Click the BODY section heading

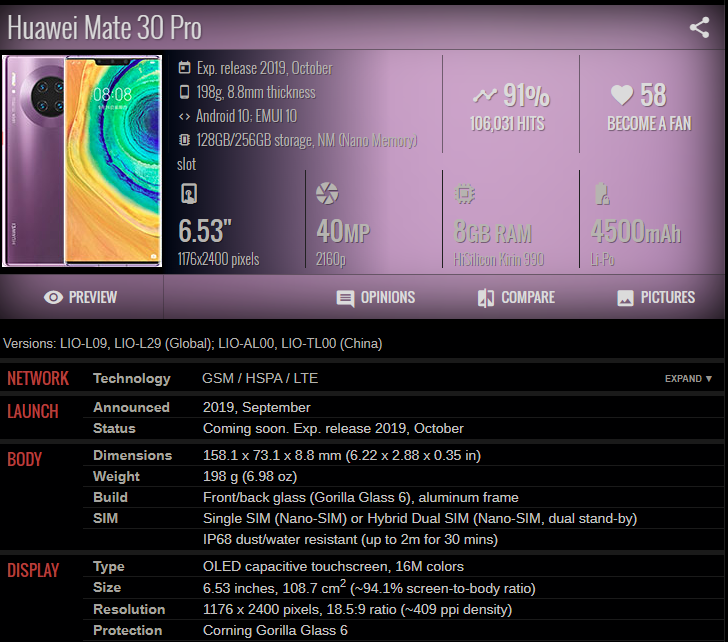click(x=25, y=459)
